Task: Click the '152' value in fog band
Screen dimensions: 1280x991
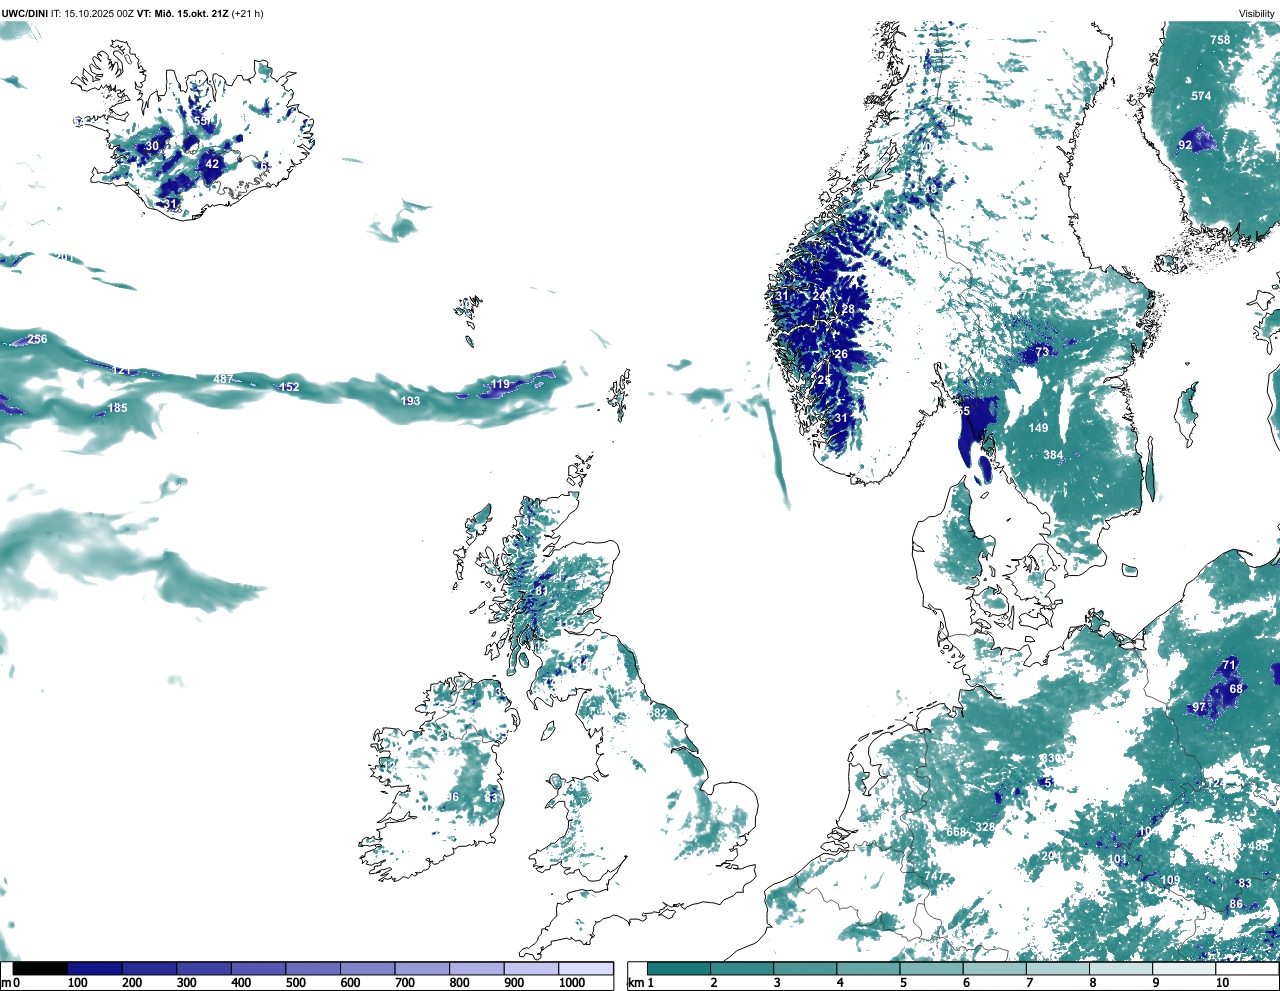Action: 289,387
